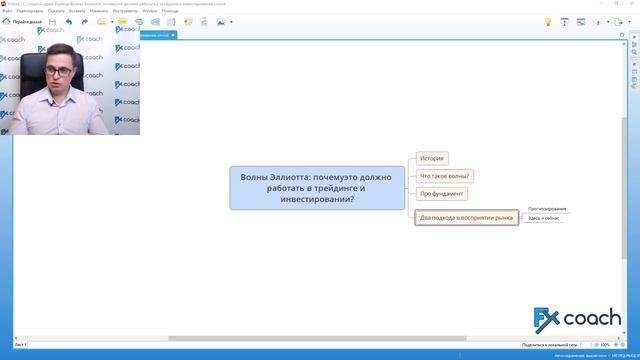Viewport: 640px width, 360px height.
Task: Open the top icon in the right sidebar
Action: coord(634,38)
